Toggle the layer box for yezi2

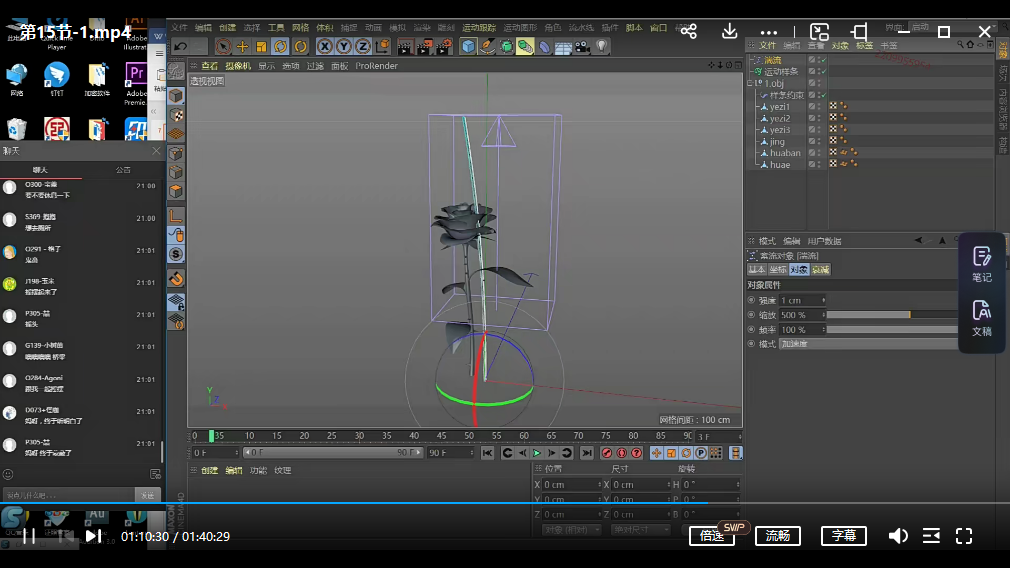(812, 118)
